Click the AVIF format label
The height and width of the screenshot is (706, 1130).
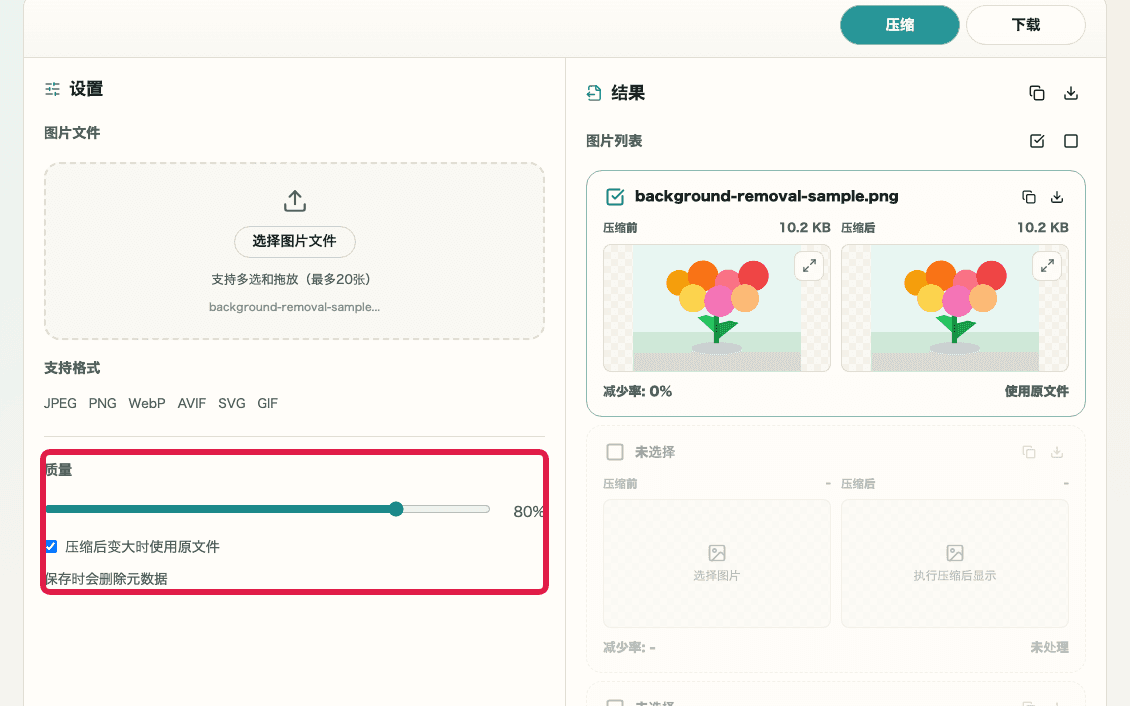coord(192,403)
